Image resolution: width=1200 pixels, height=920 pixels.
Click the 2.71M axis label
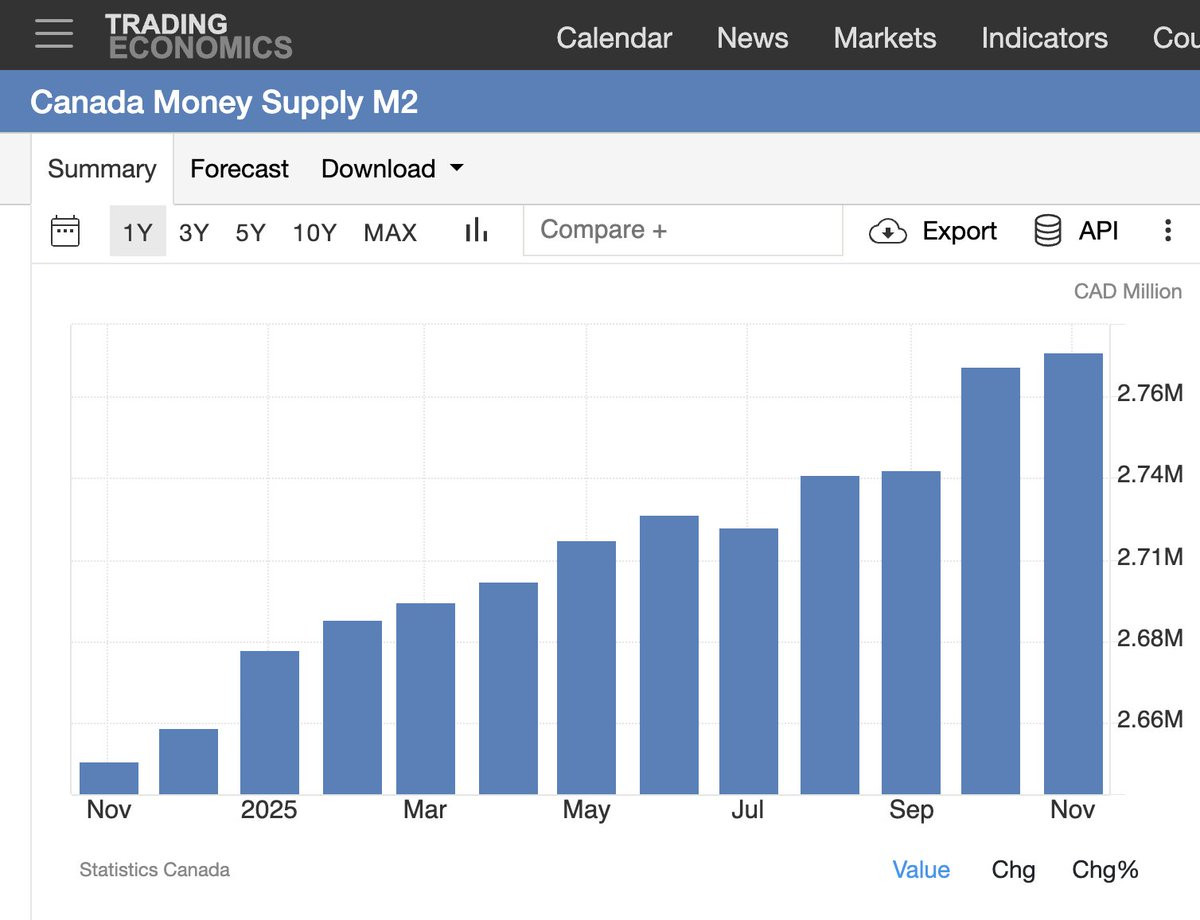1149,556
